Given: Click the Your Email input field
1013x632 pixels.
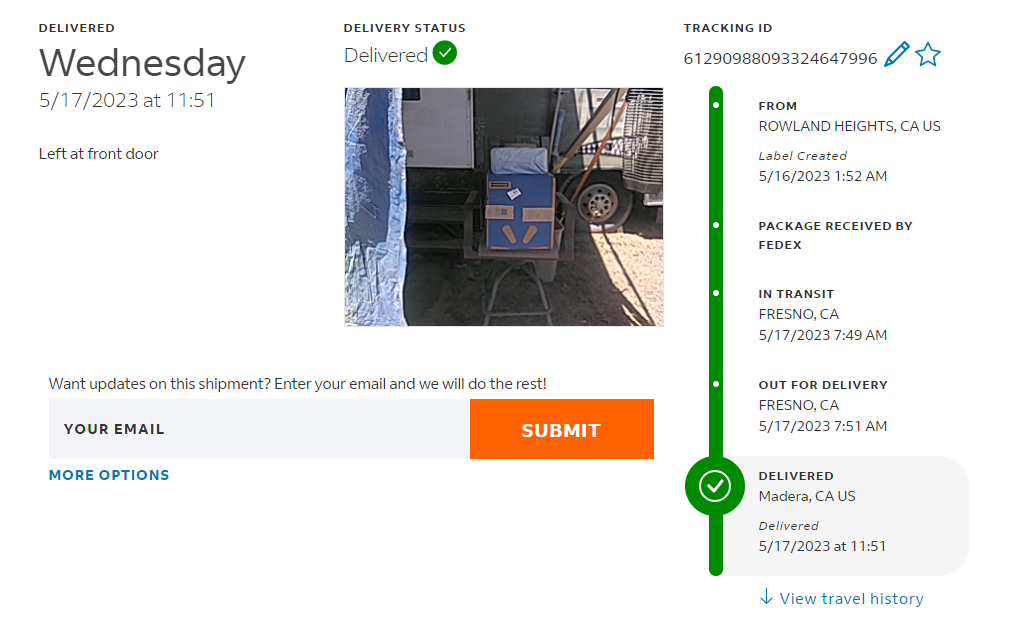Looking at the screenshot, I should [x=259, y=429].
